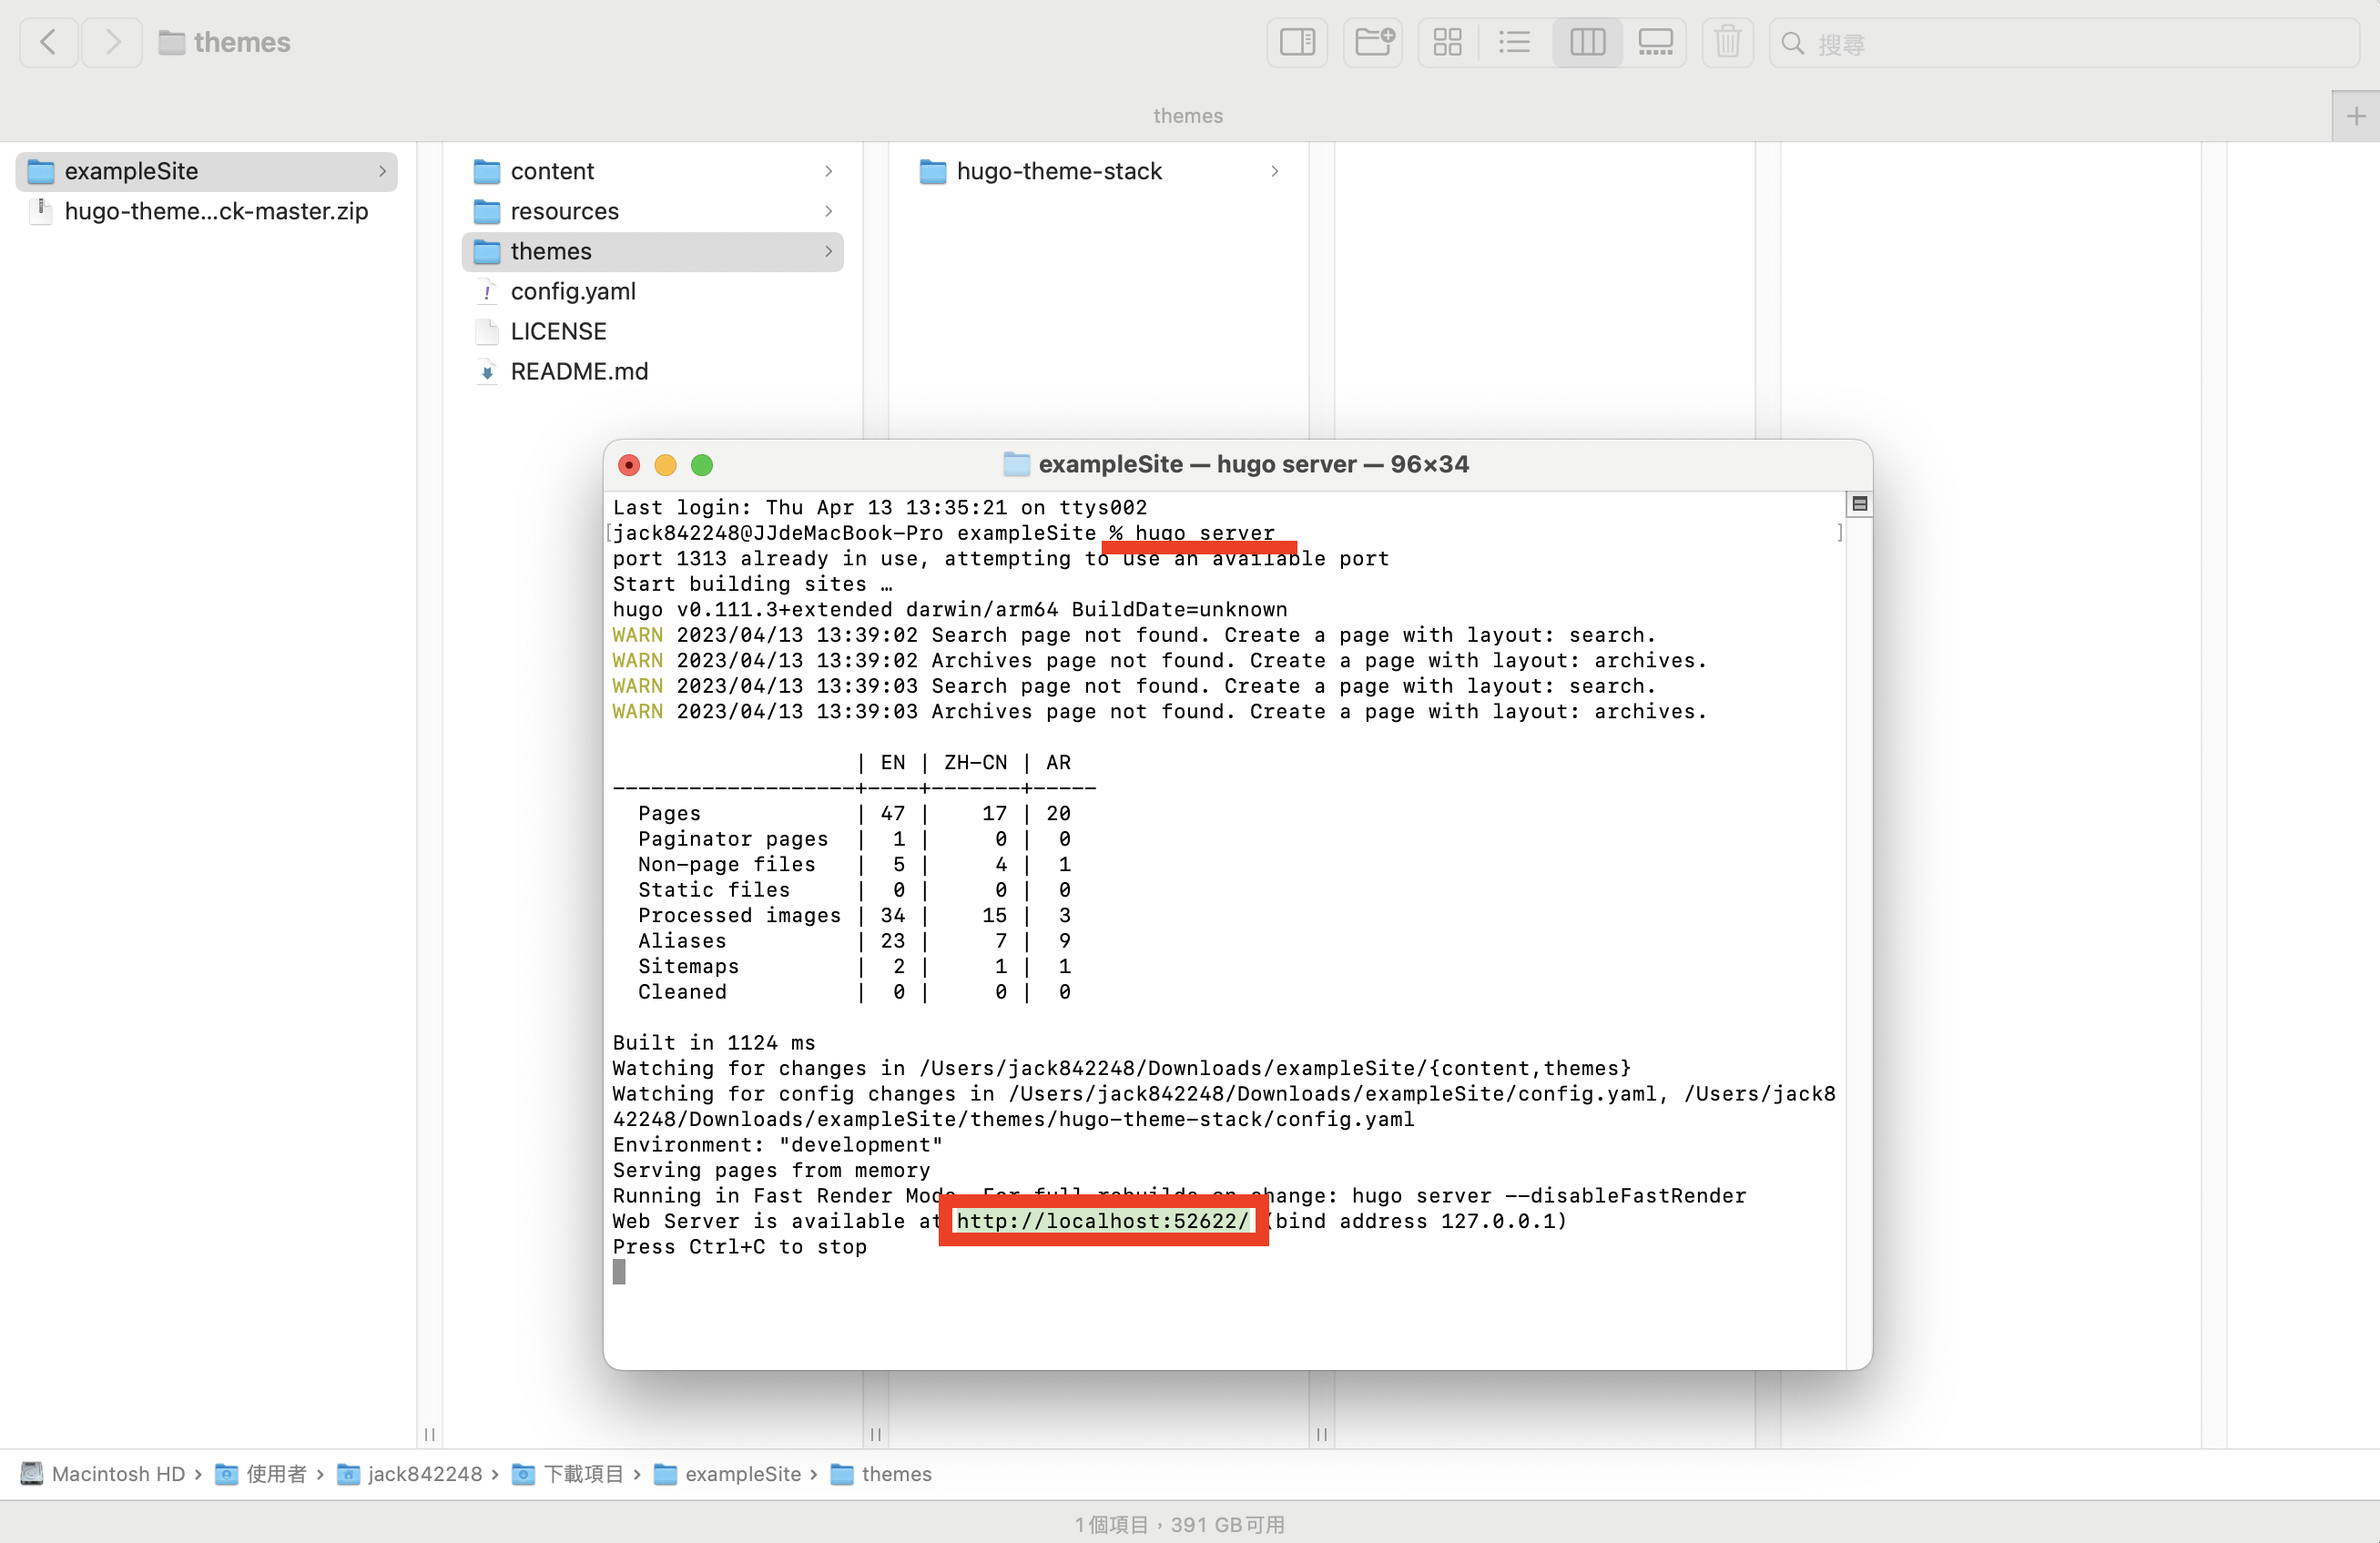The image size is (2380, 1543).
Task: Click the zip archive file icon
Action: click(41, 212)
